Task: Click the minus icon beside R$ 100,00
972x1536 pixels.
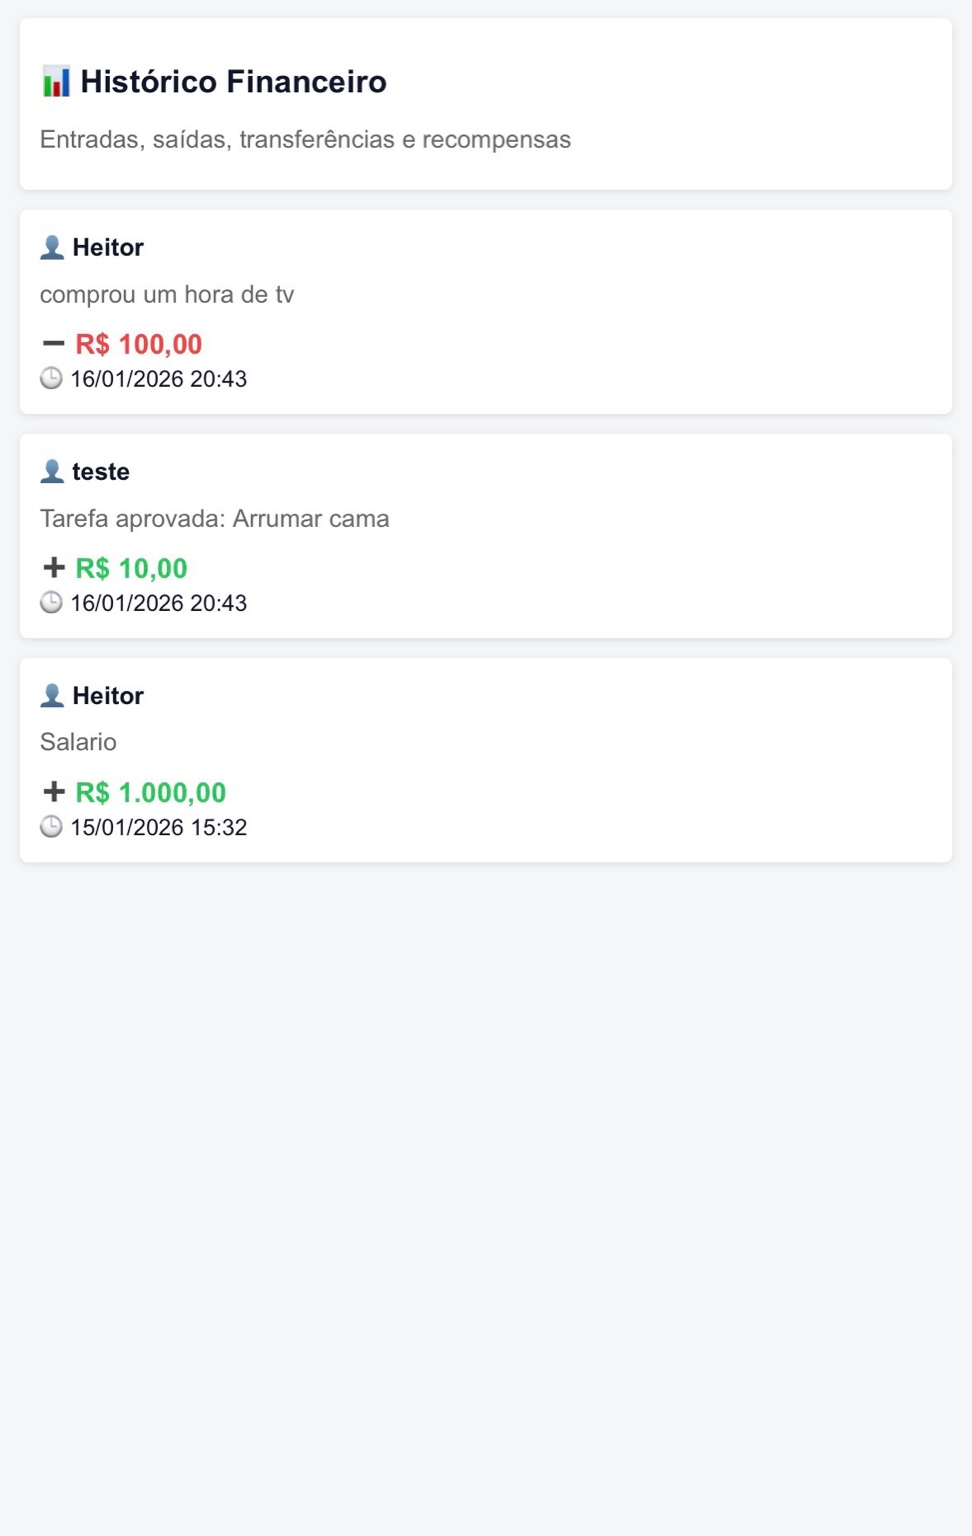Action: 54,344
